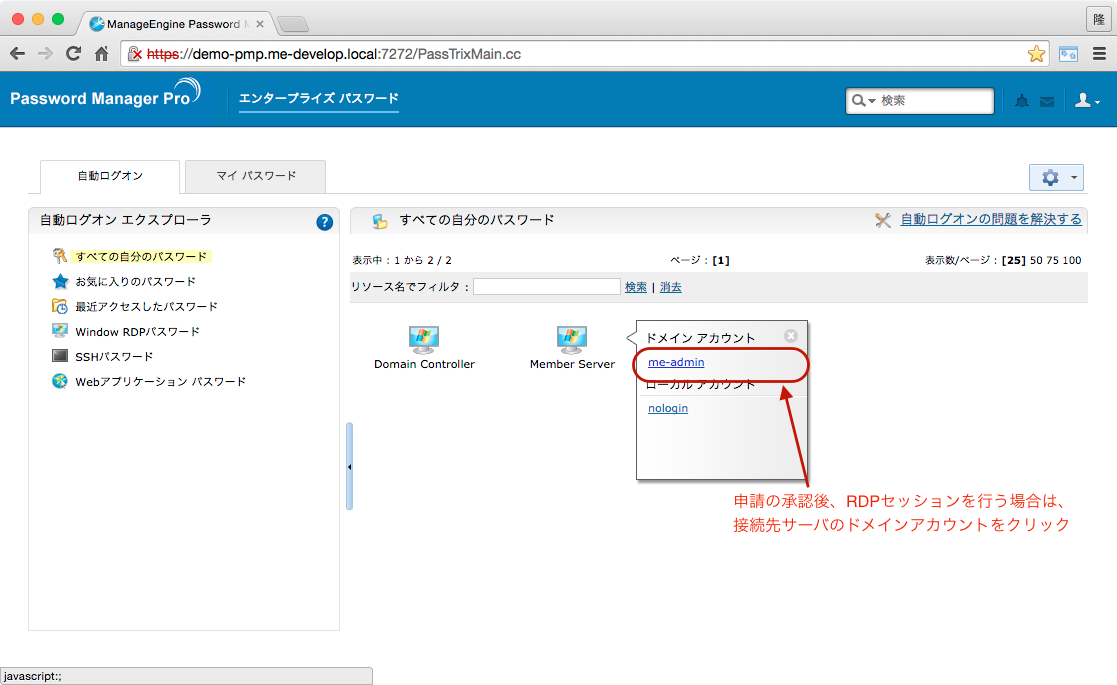Open the Domain Controller resource icon
Screen dimensions: 1117x685
[x=424, y=340]
